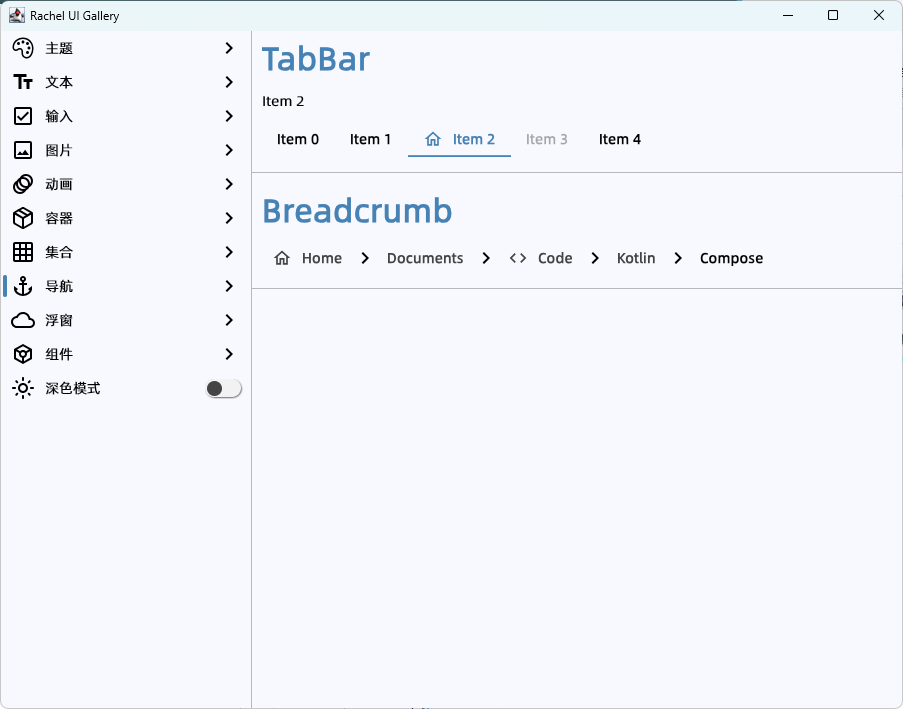
Task: Click the box icon beside 容器
Action: tap(23, 218)
